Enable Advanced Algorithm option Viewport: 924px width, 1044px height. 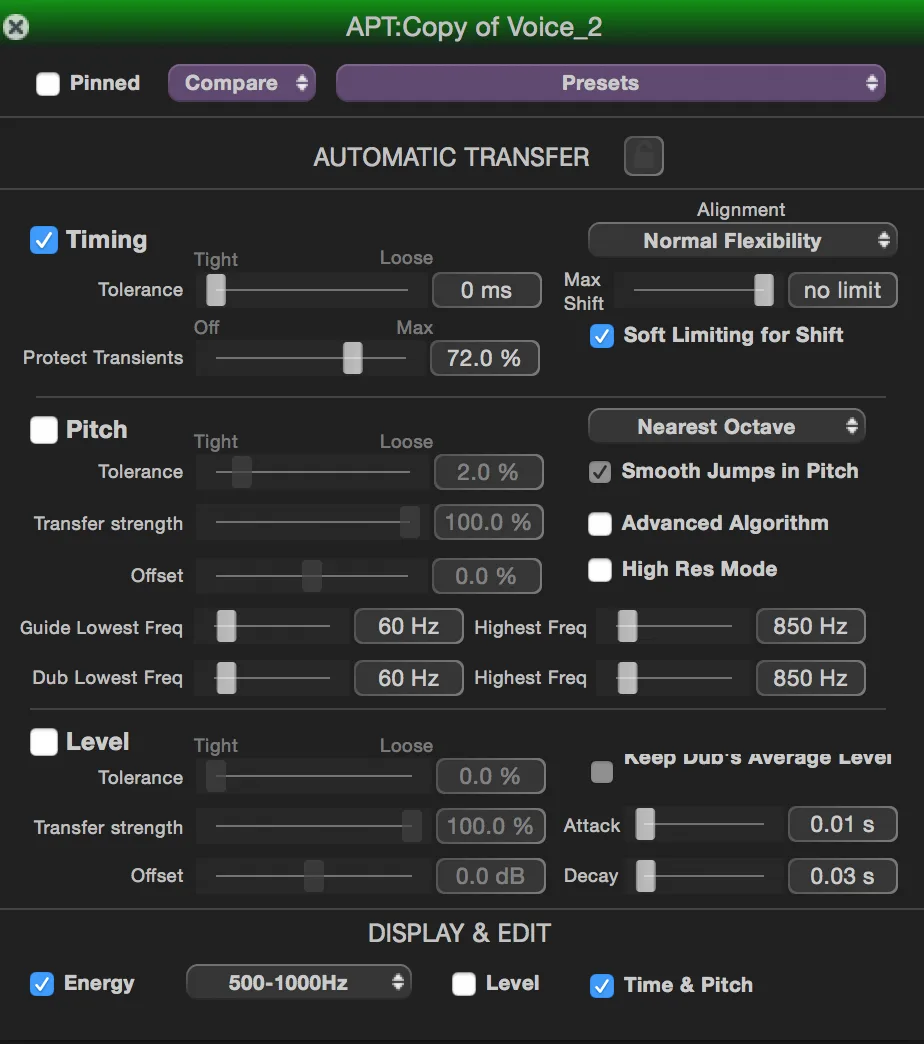[600, 524]
